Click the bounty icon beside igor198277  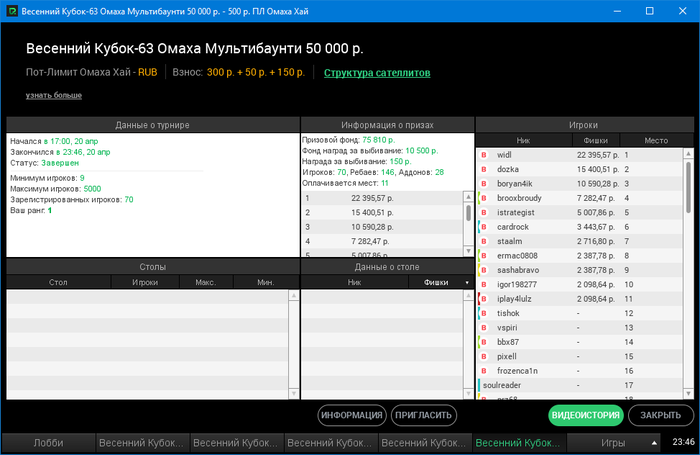coord(483,284)
